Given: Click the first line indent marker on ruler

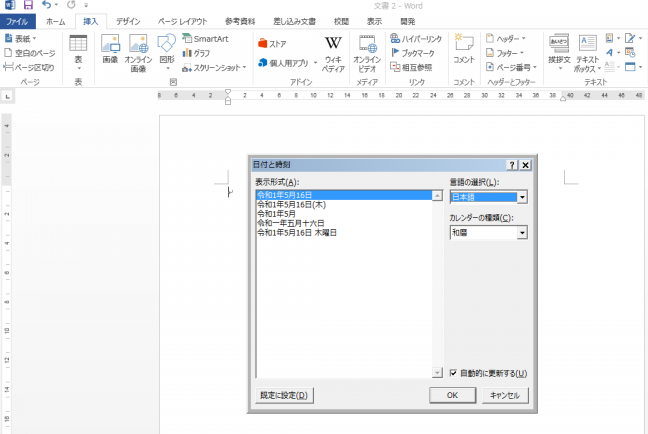Looking at the screenshot, I should pyautogui.click(x=228, y=92).
